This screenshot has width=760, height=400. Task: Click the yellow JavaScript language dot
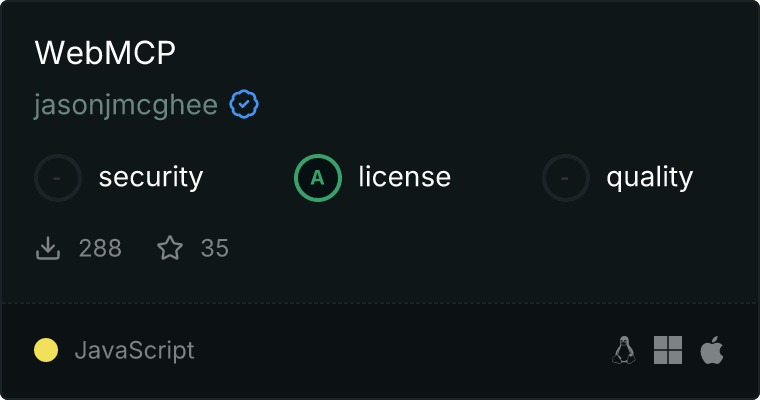point(46,350)
